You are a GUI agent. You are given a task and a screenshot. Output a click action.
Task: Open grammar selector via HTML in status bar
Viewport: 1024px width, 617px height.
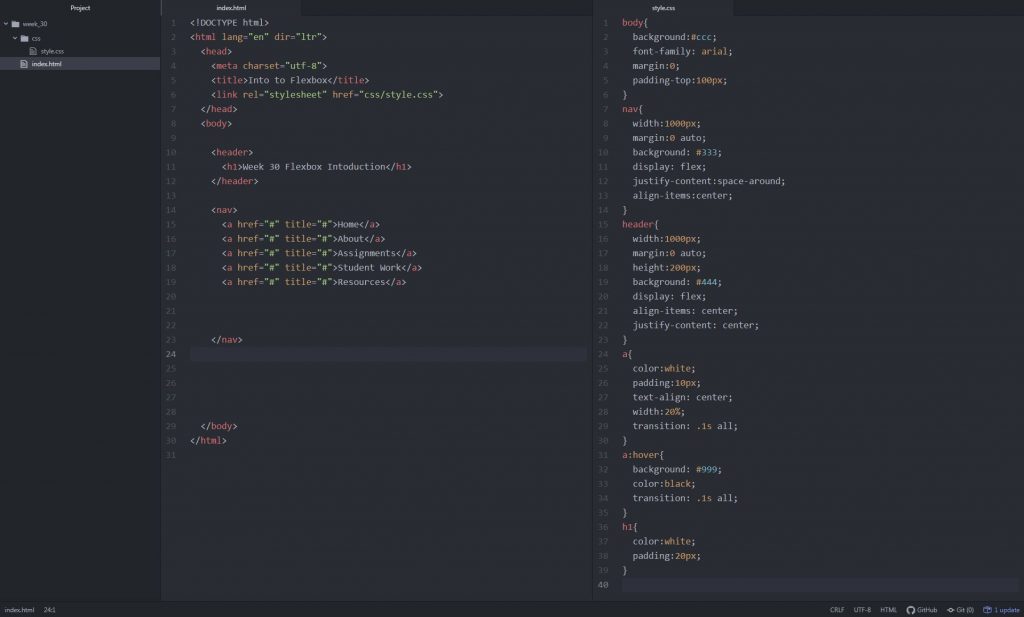[x=888, y=610]
